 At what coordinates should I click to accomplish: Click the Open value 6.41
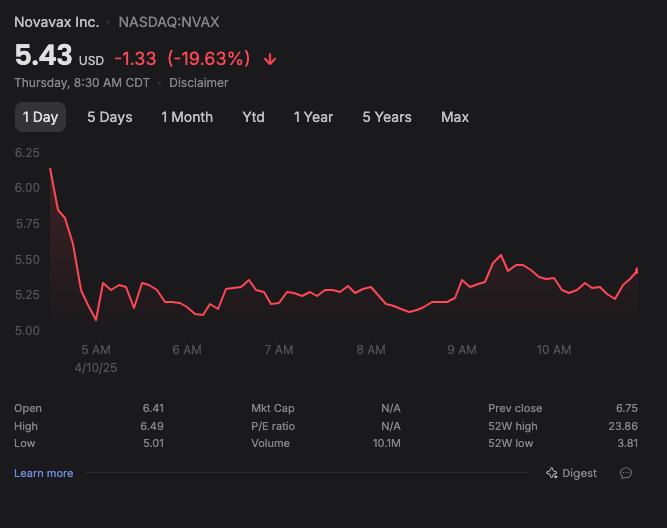(153, 408)
